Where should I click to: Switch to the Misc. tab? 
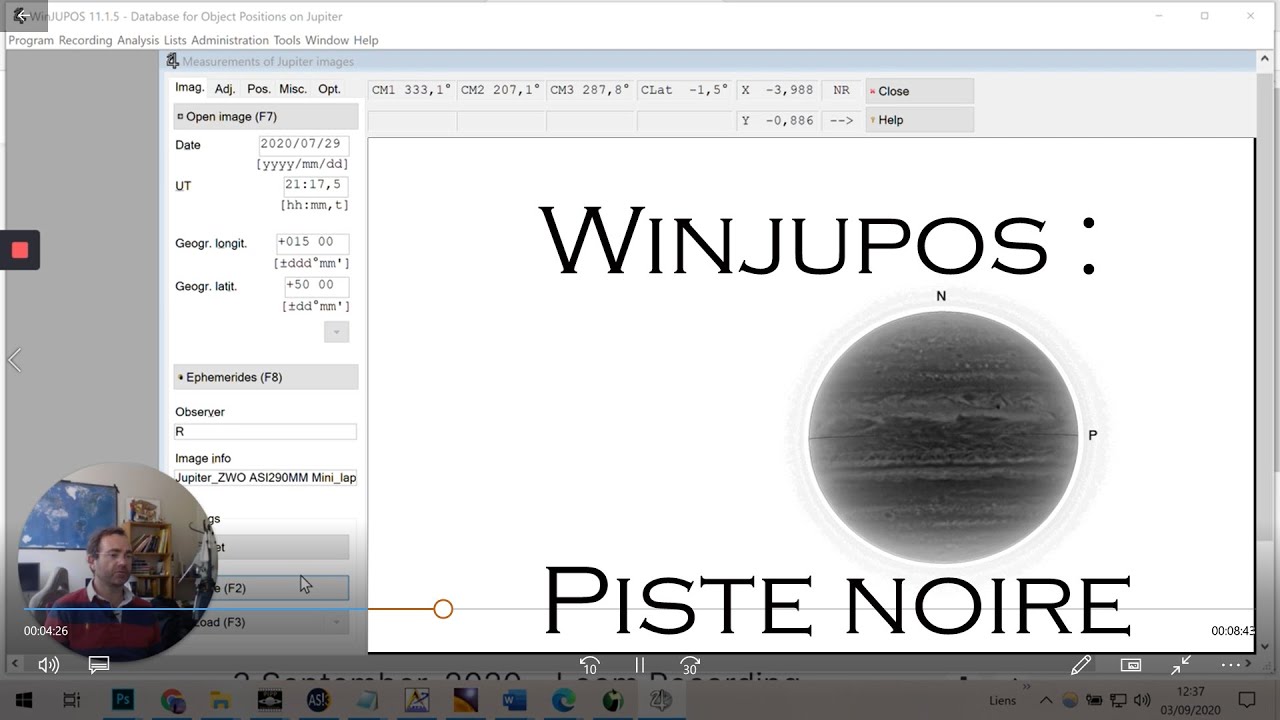pos(293,89)
